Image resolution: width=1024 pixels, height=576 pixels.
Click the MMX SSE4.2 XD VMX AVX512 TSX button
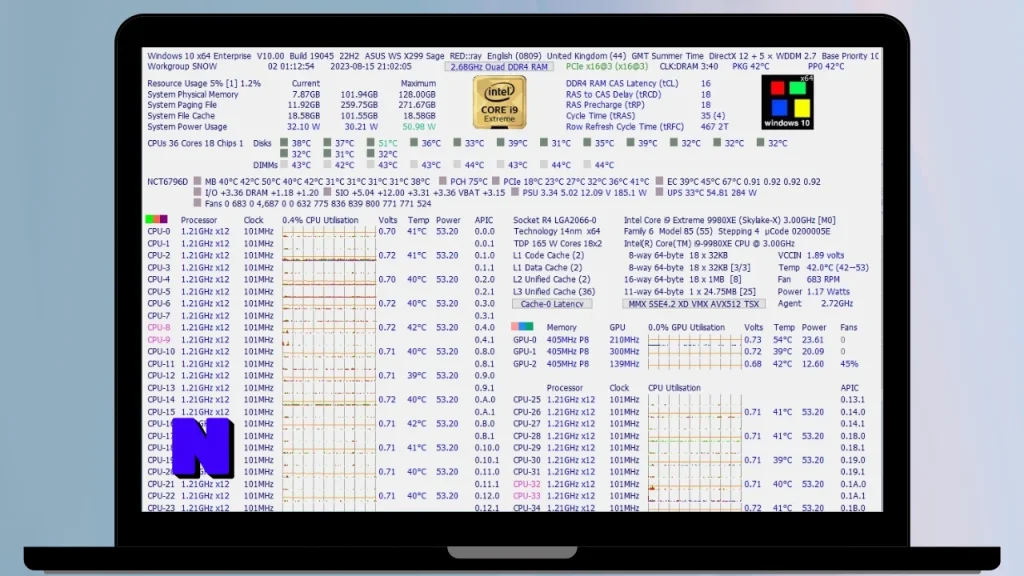click(x=694, y=304)
